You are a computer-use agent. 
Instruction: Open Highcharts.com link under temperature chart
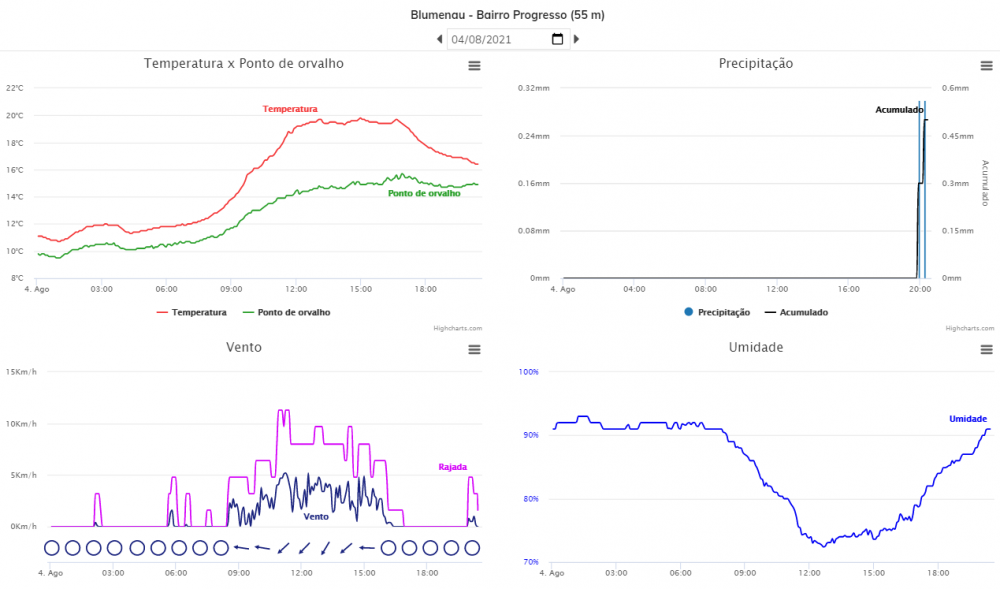tap(457, 328)
